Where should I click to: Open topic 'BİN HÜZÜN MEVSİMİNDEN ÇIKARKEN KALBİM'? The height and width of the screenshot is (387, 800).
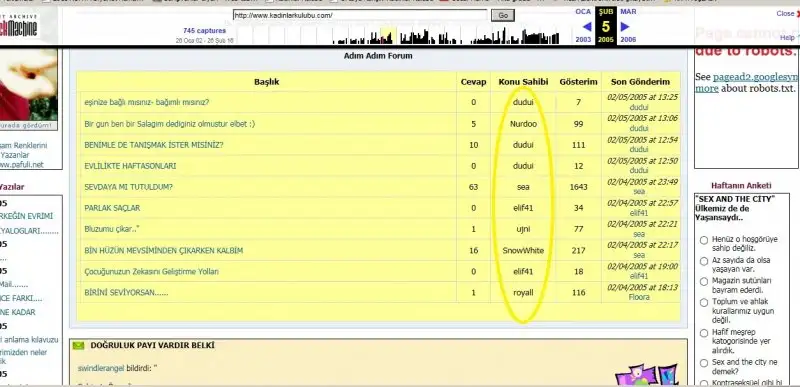coord(163,251)
